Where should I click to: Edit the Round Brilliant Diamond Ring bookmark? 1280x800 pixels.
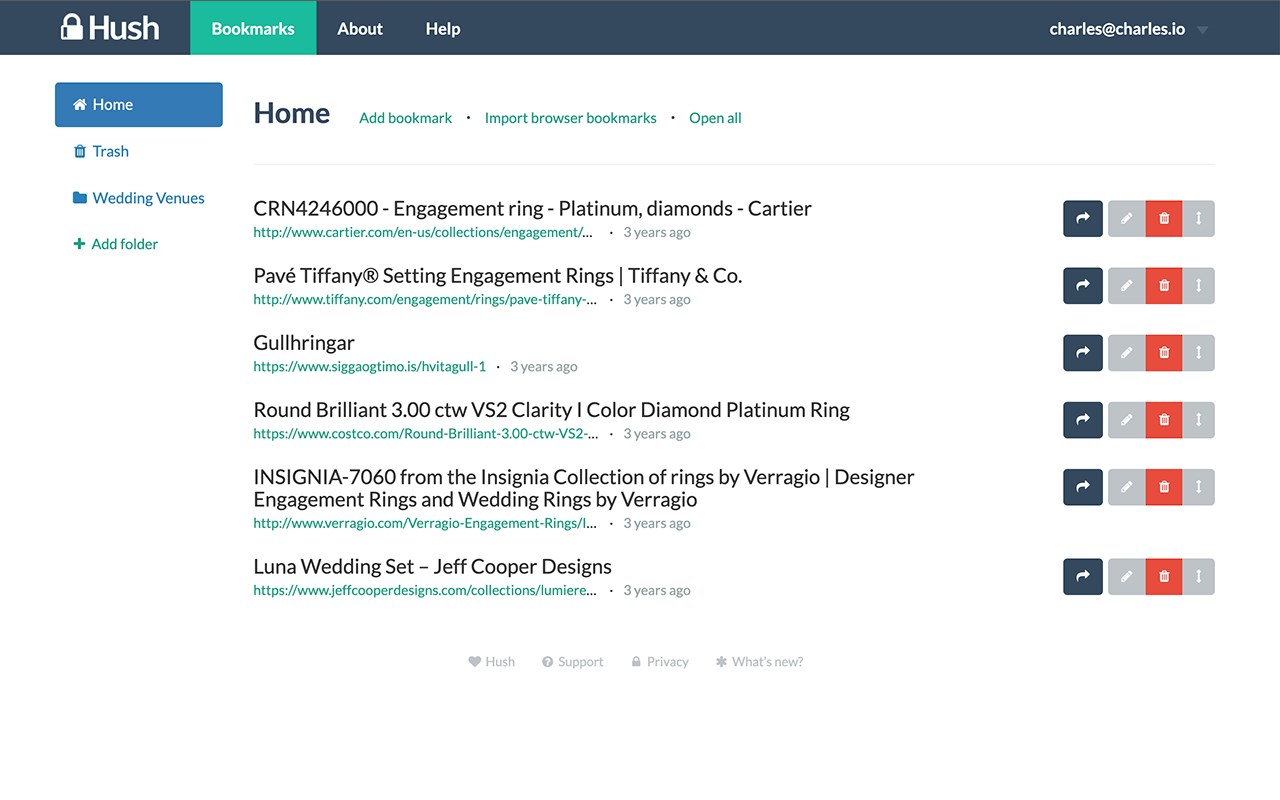pyautogui.click(x=1127, y=419)
